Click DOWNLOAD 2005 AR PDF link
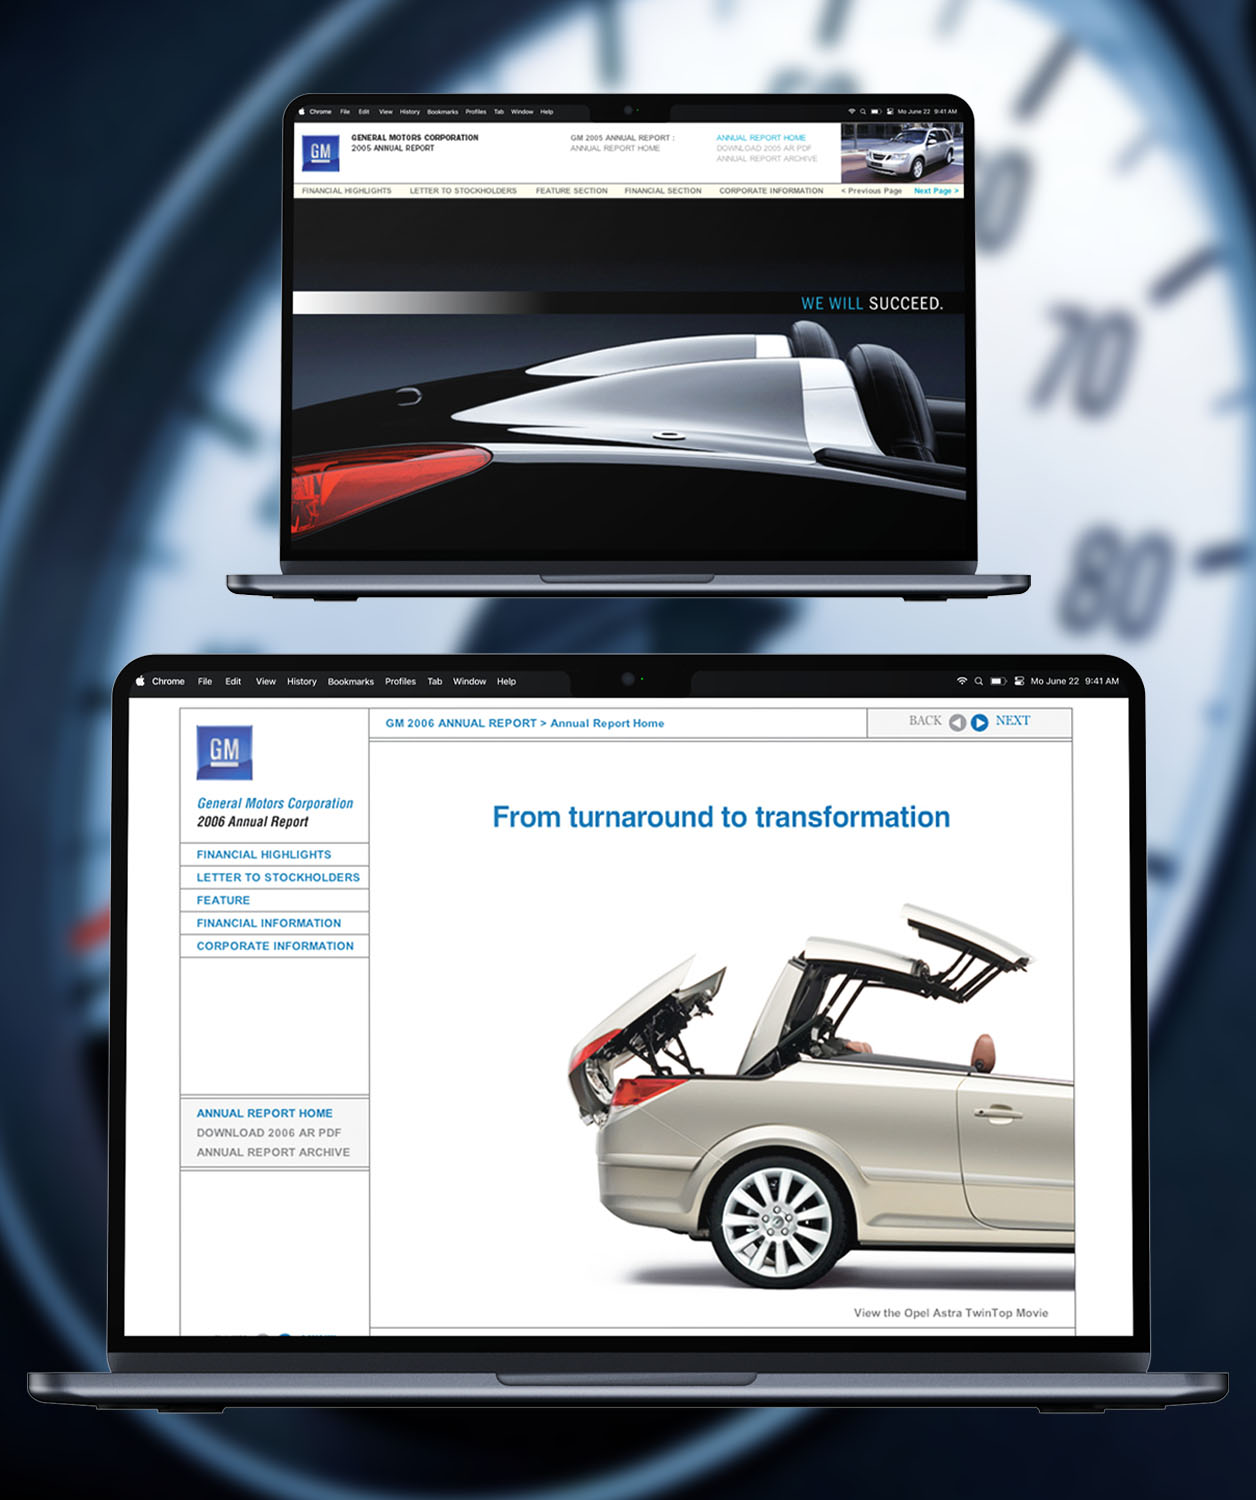This screenshot has width=1256, height=1500. (764, 148)
